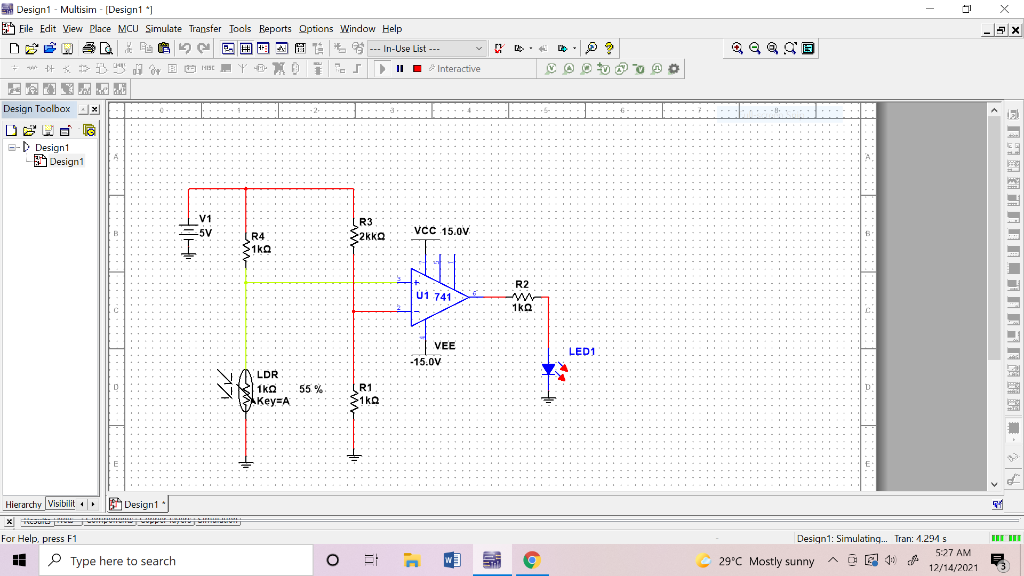Run the simulation with the play button
Viewport: 1024px width, 576px height.
[x=383, y=68]
